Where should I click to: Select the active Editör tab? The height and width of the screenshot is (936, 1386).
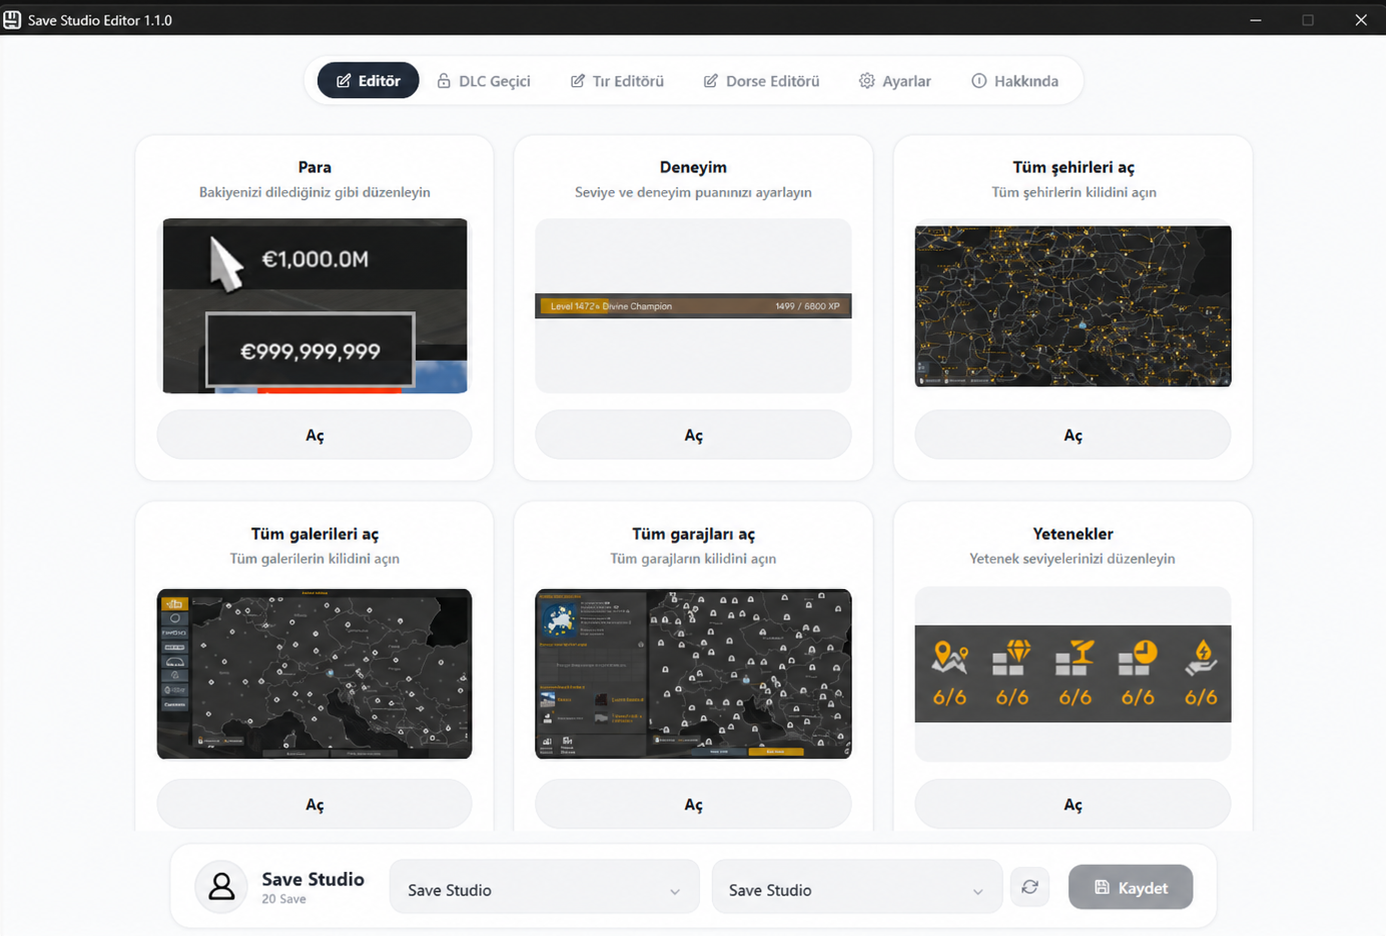pyautogui.click(x=368, y=81)
